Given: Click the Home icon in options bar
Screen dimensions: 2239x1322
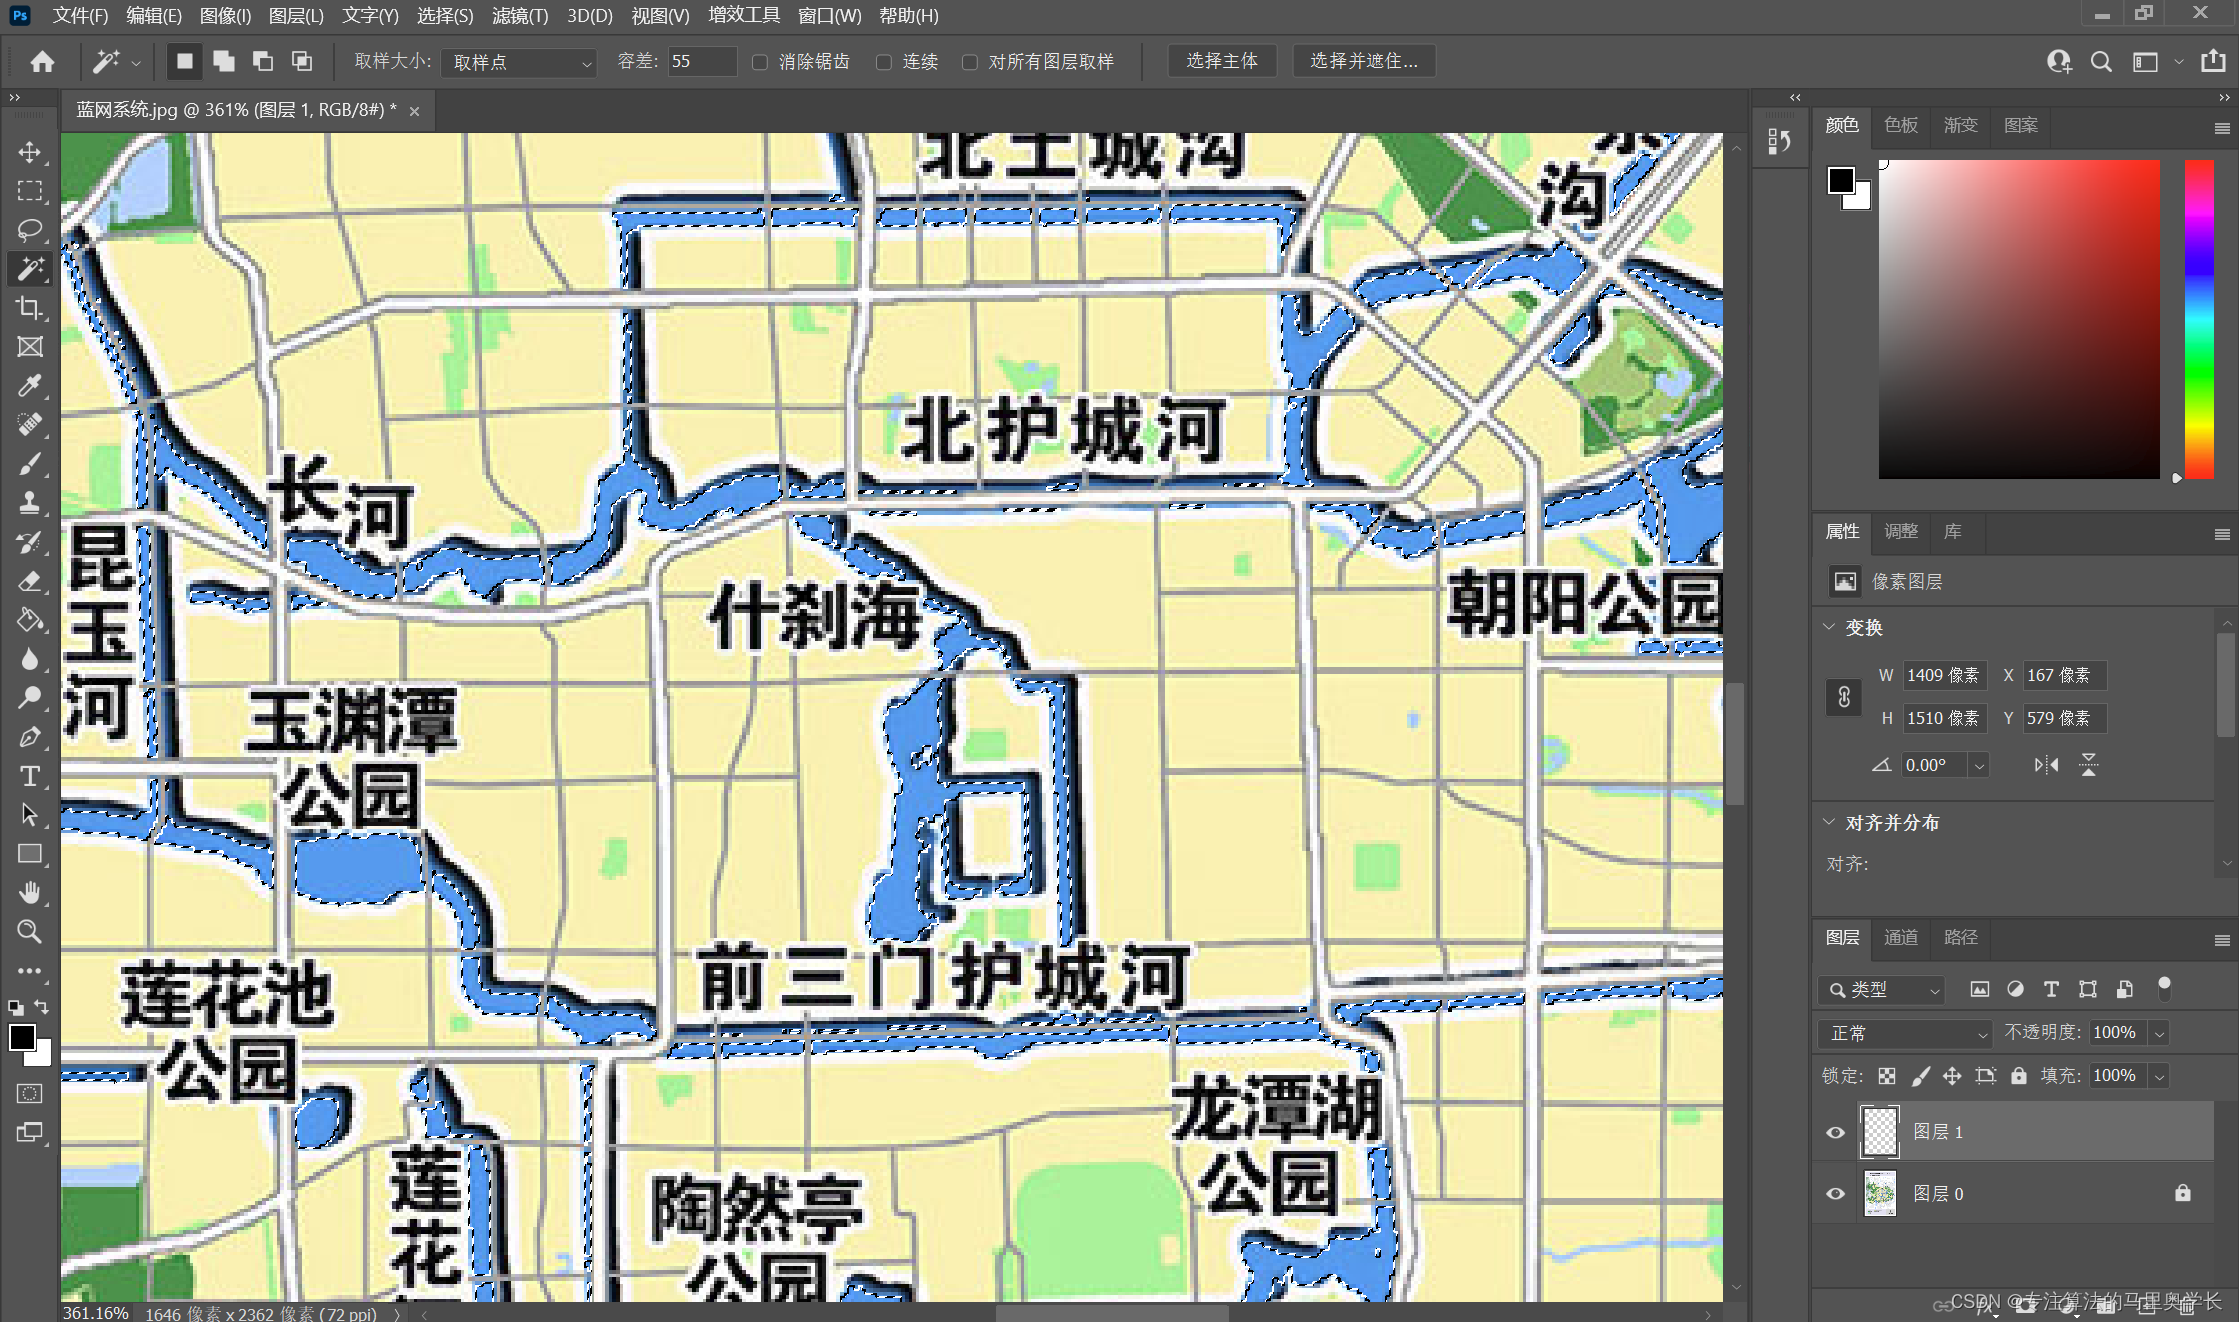Looking at the screenshot, I should pyautogui.click(x=42, y=62).
